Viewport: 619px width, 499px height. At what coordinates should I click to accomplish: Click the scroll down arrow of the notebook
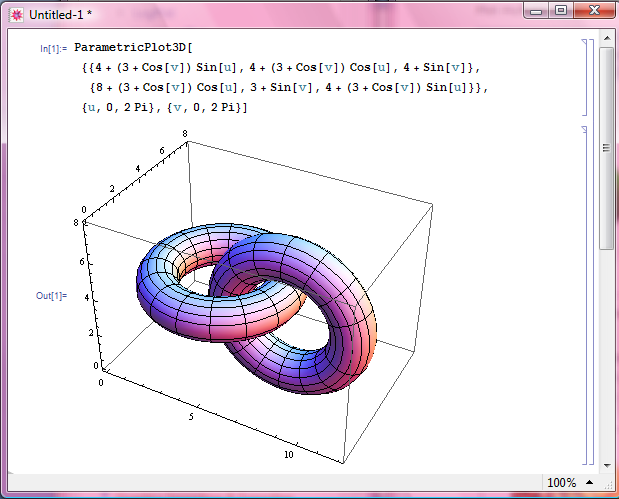(x=607, y=466)
